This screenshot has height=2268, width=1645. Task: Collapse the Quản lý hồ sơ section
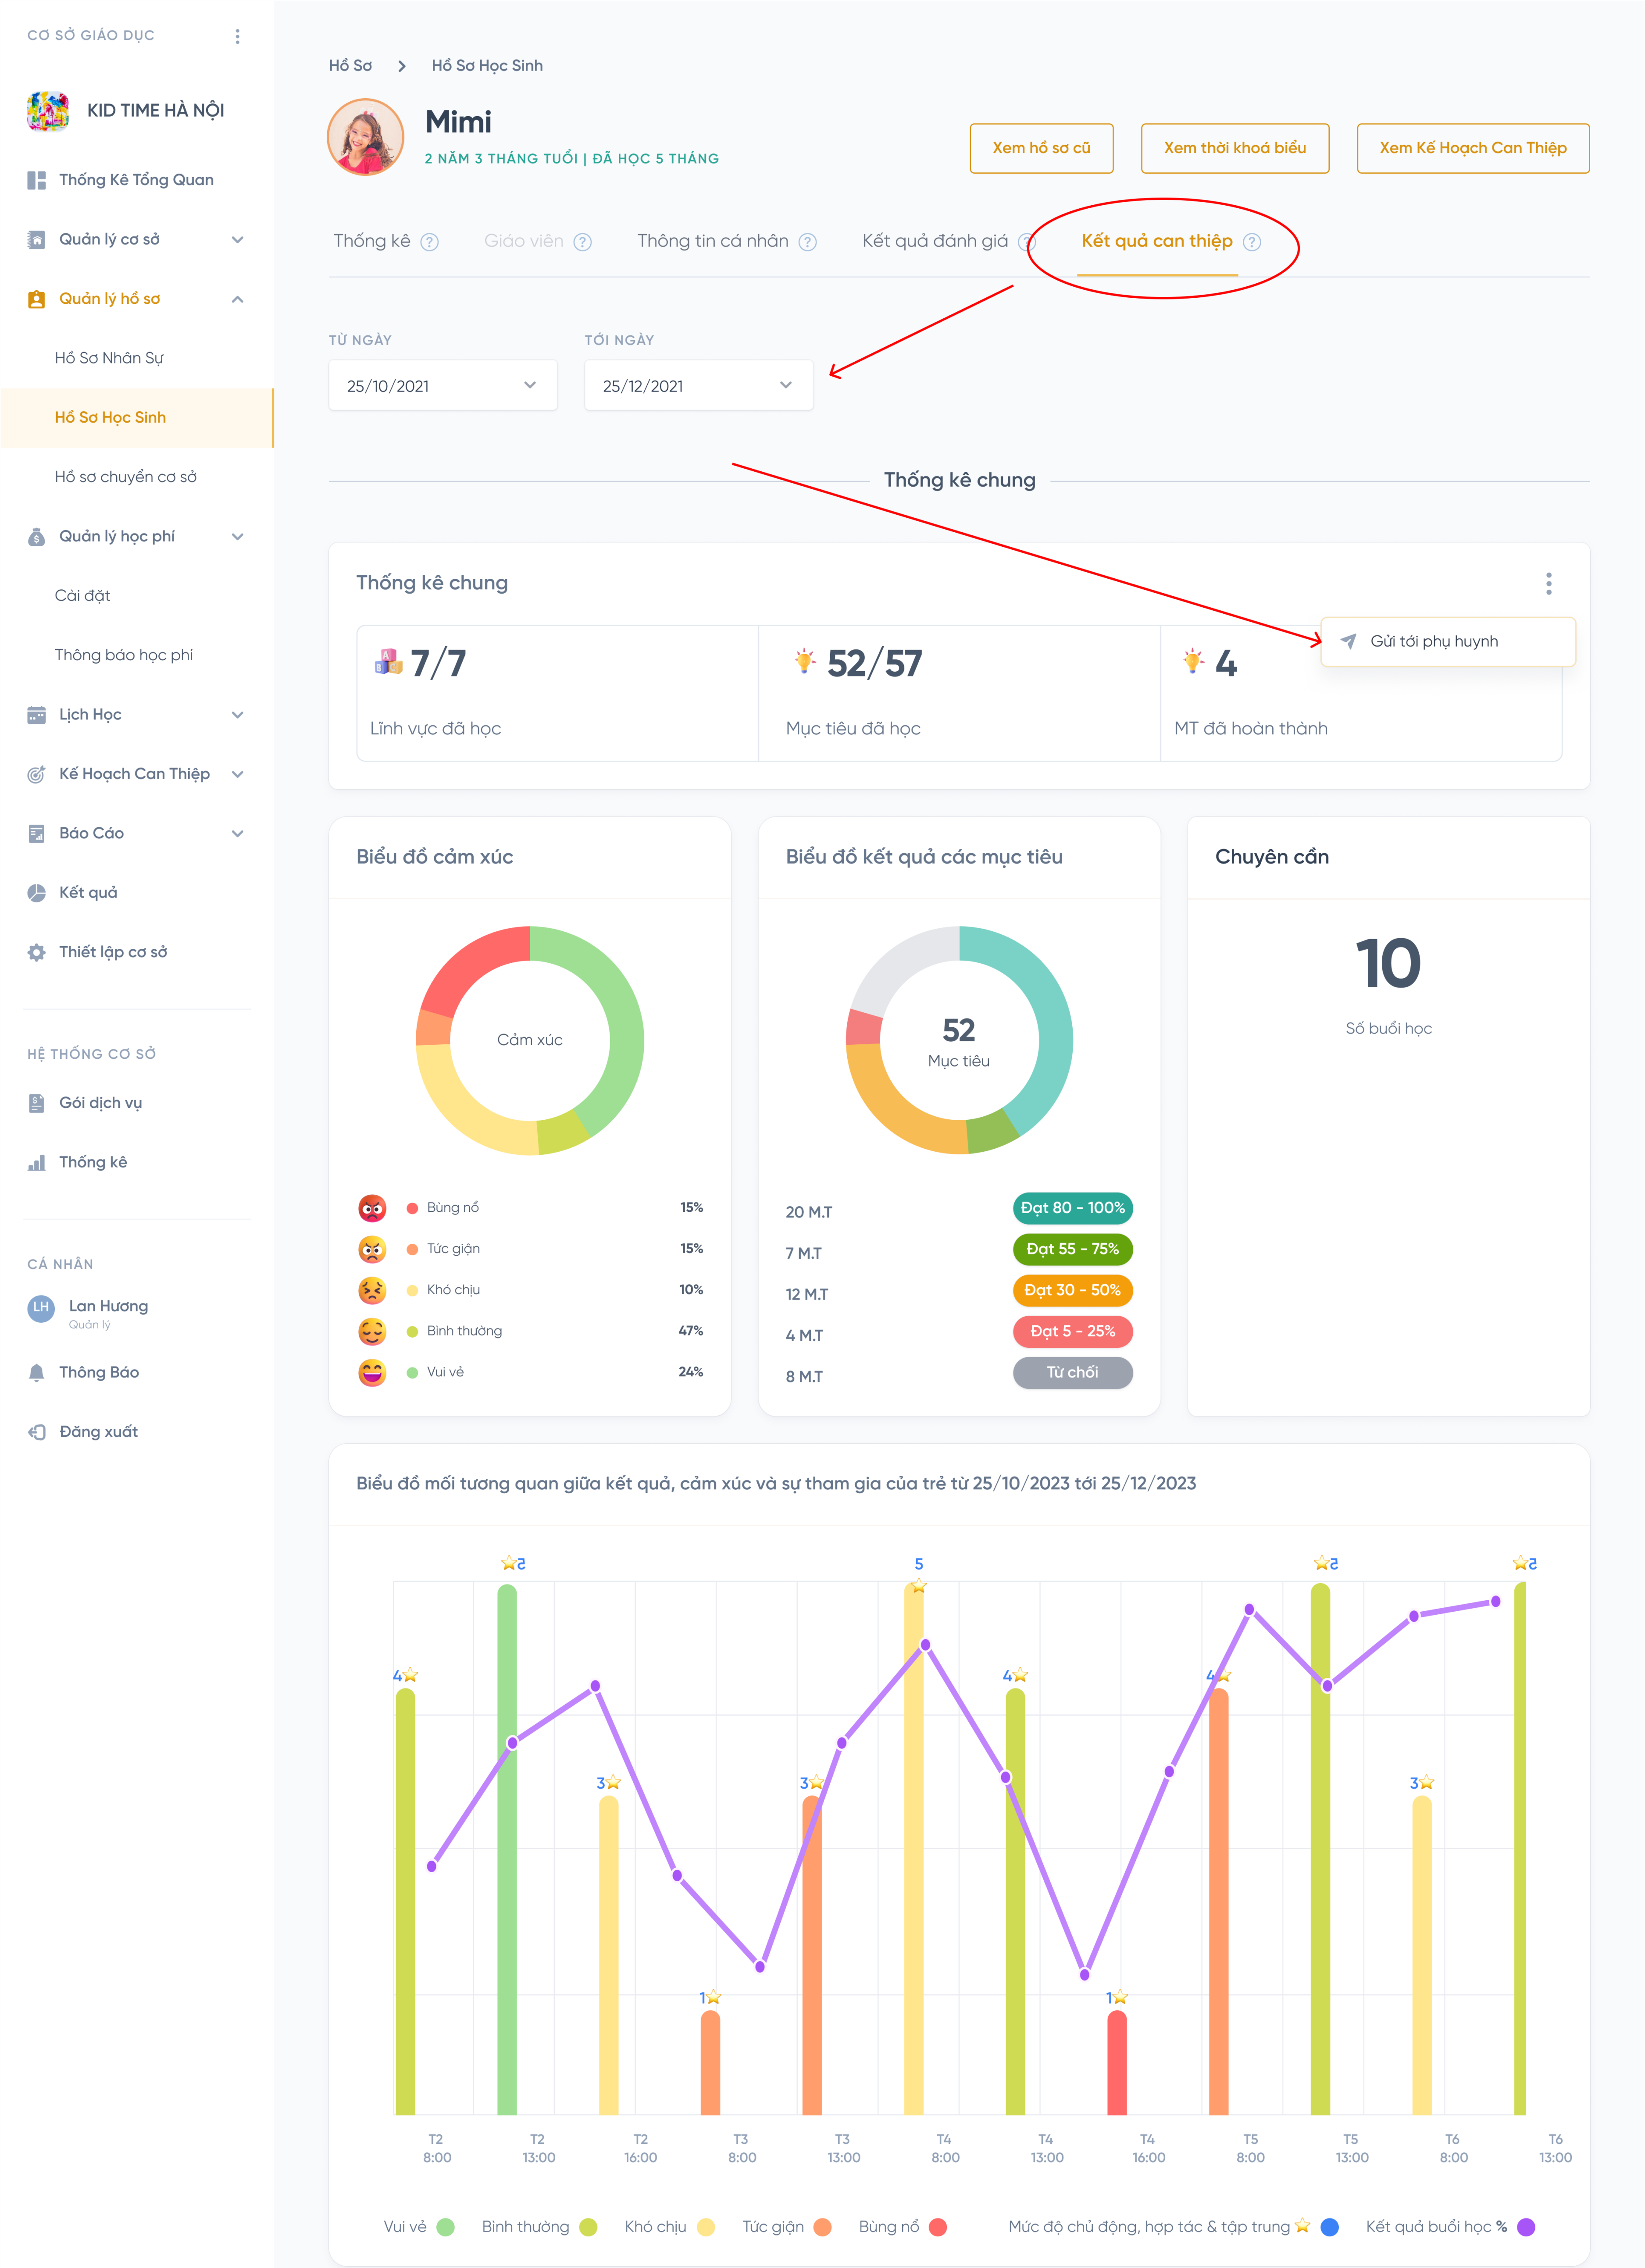tap(237, 299)
